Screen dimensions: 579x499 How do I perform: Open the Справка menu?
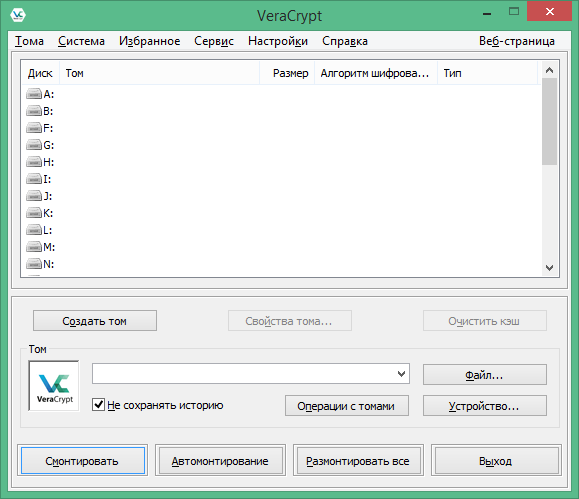[x=345, y=41]
